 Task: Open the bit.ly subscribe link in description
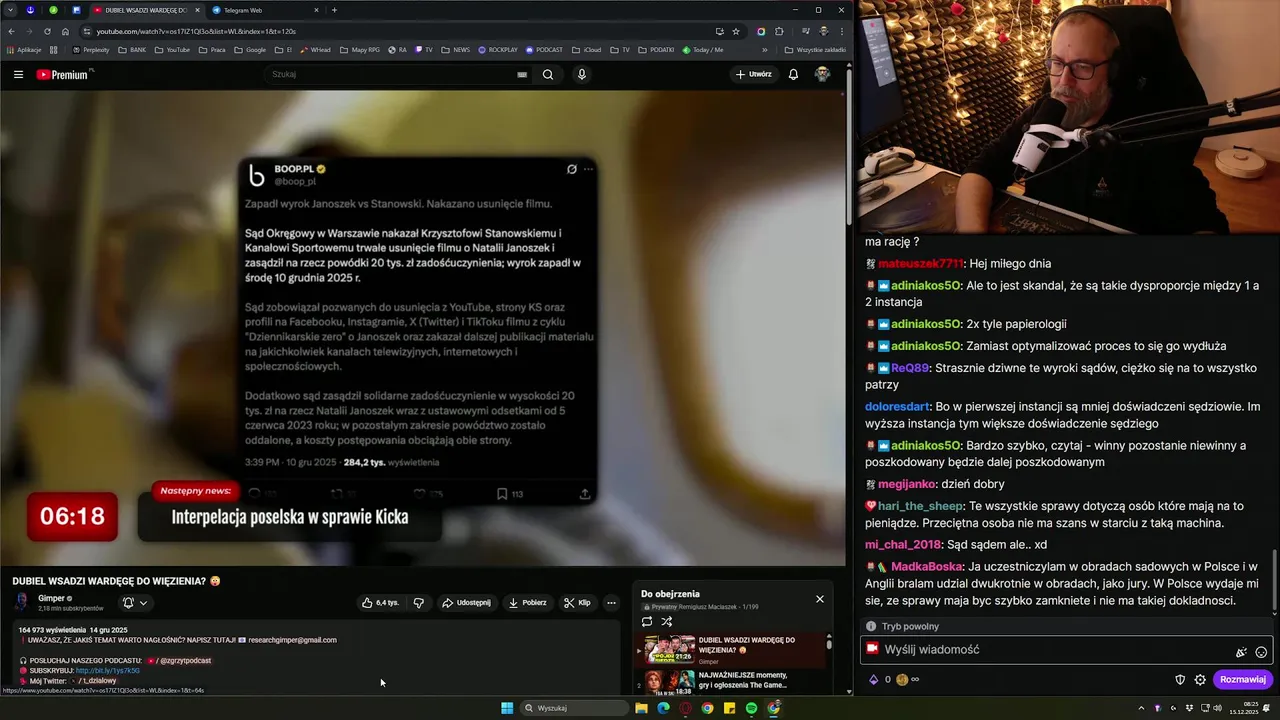tap(108, 671)
